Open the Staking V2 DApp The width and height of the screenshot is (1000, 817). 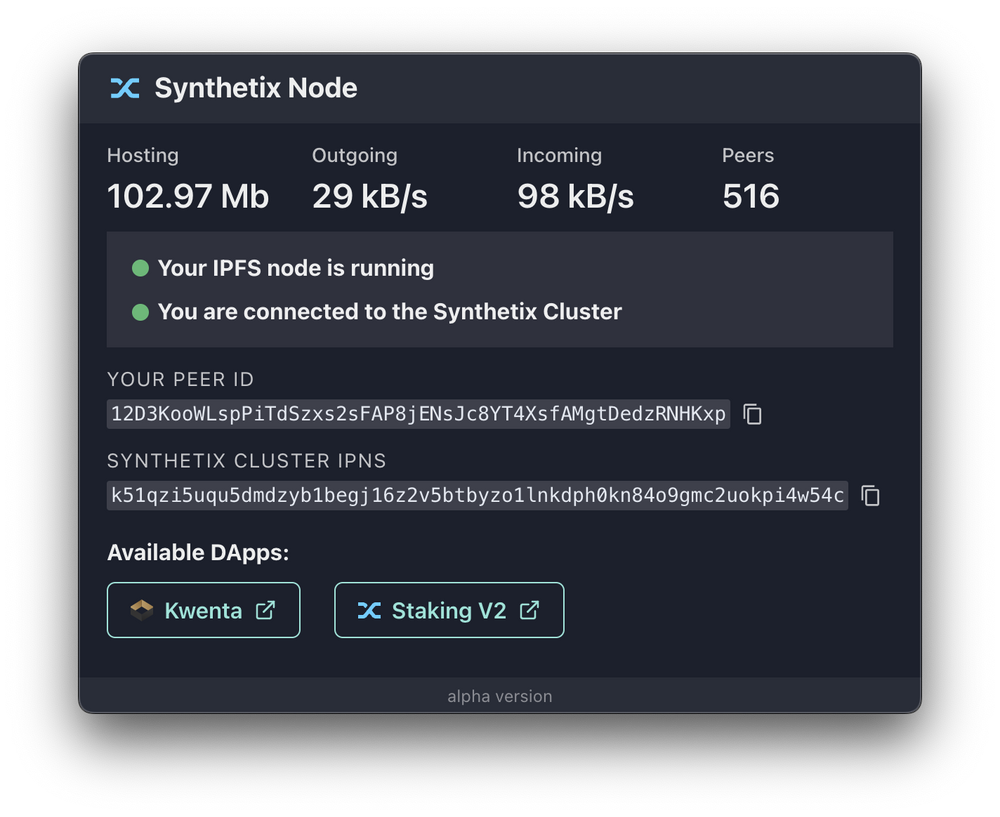click(448, 610)
